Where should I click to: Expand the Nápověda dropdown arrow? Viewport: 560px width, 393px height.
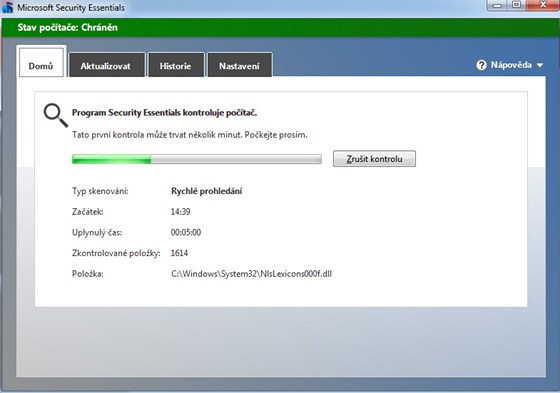(x=540, y=65)
